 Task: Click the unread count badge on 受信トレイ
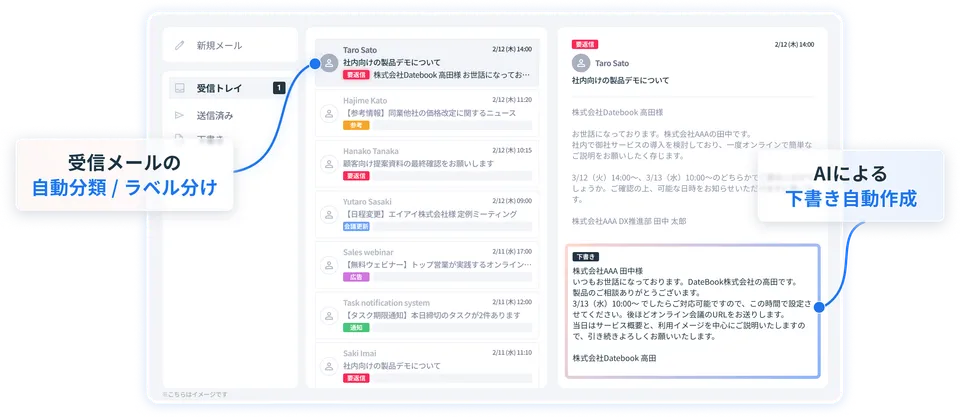279,88
